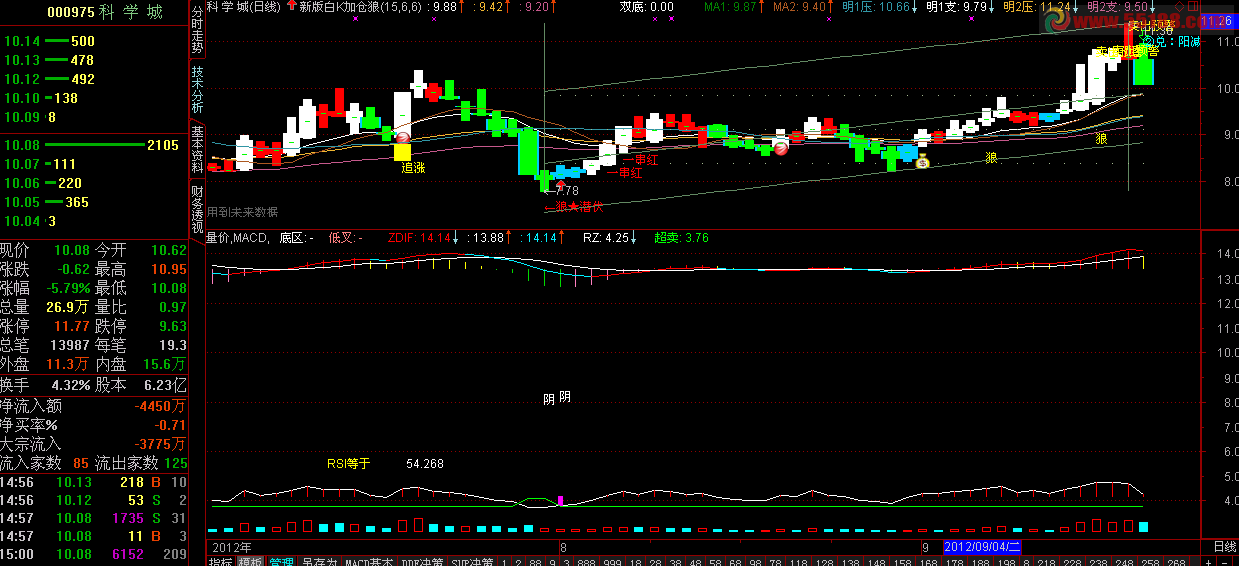Switch to the SUP决策 bottom tab
Viewport: 1239px width, 566px height.
coord(473,561)
